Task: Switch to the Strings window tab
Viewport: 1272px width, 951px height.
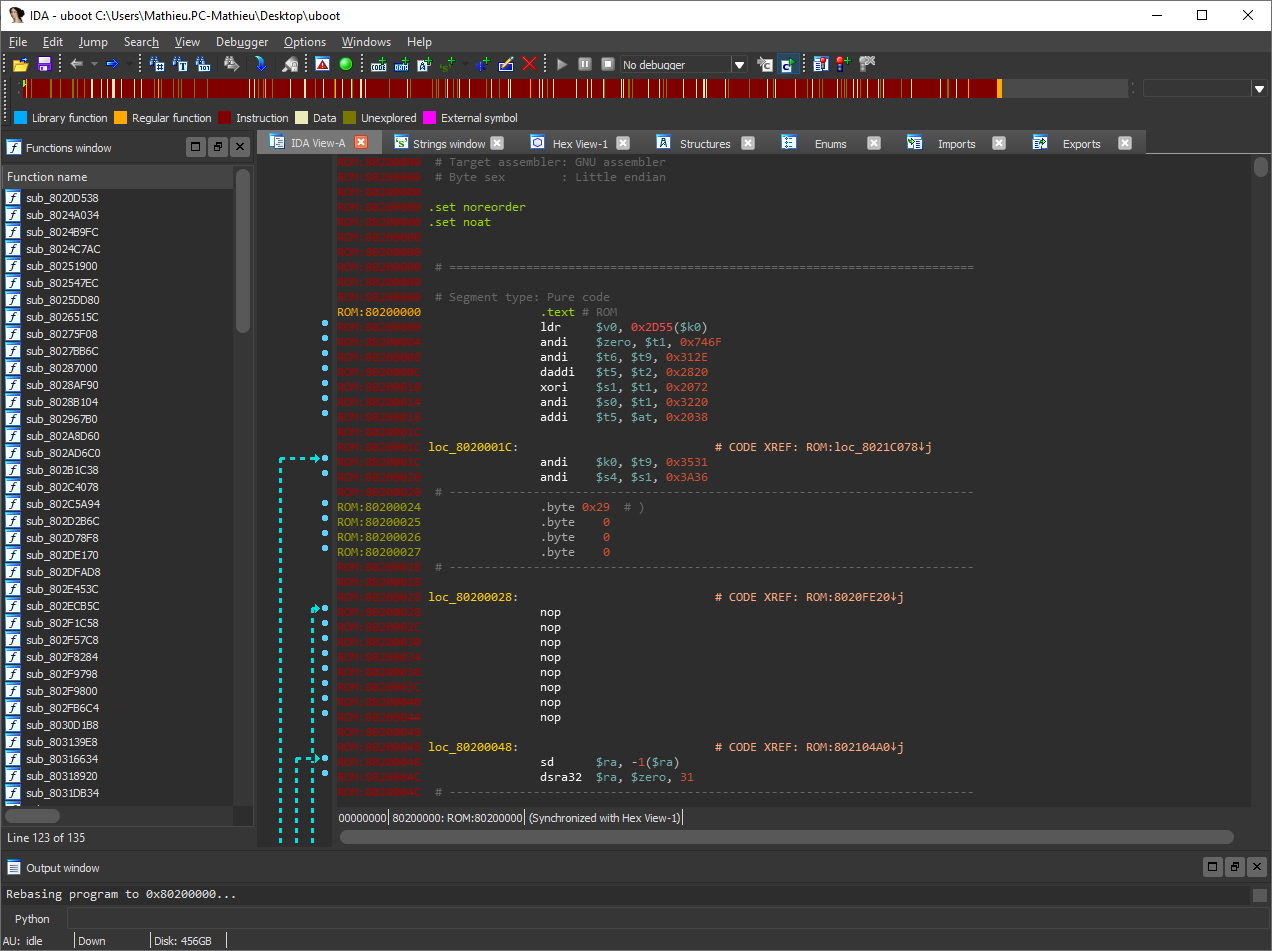Action: coord(448,144)
